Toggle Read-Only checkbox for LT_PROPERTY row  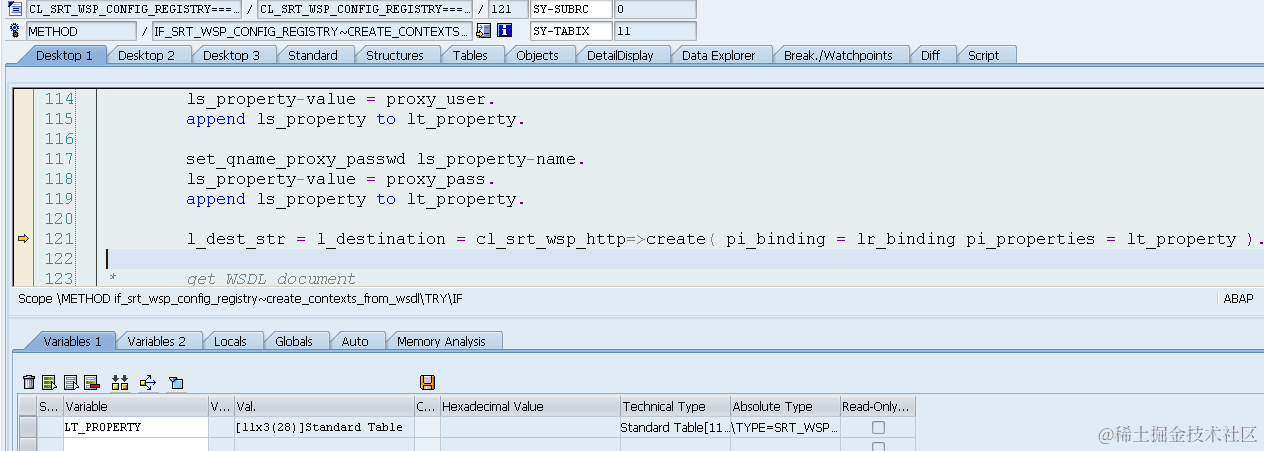pos(878,427)
